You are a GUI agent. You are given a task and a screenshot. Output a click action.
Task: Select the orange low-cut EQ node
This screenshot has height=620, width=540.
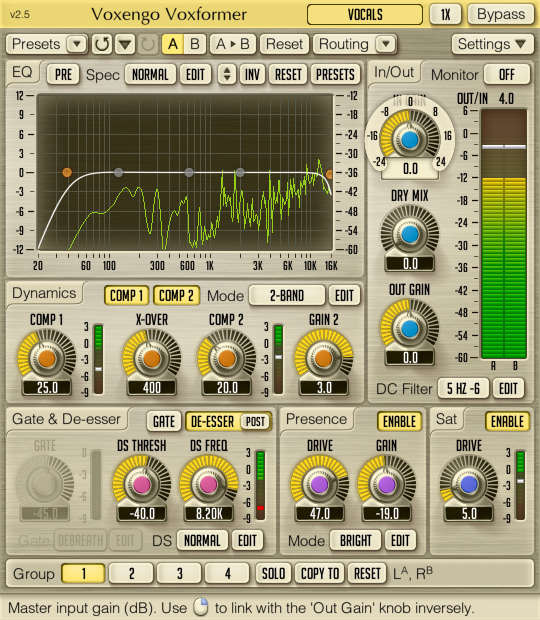(67, 172)
